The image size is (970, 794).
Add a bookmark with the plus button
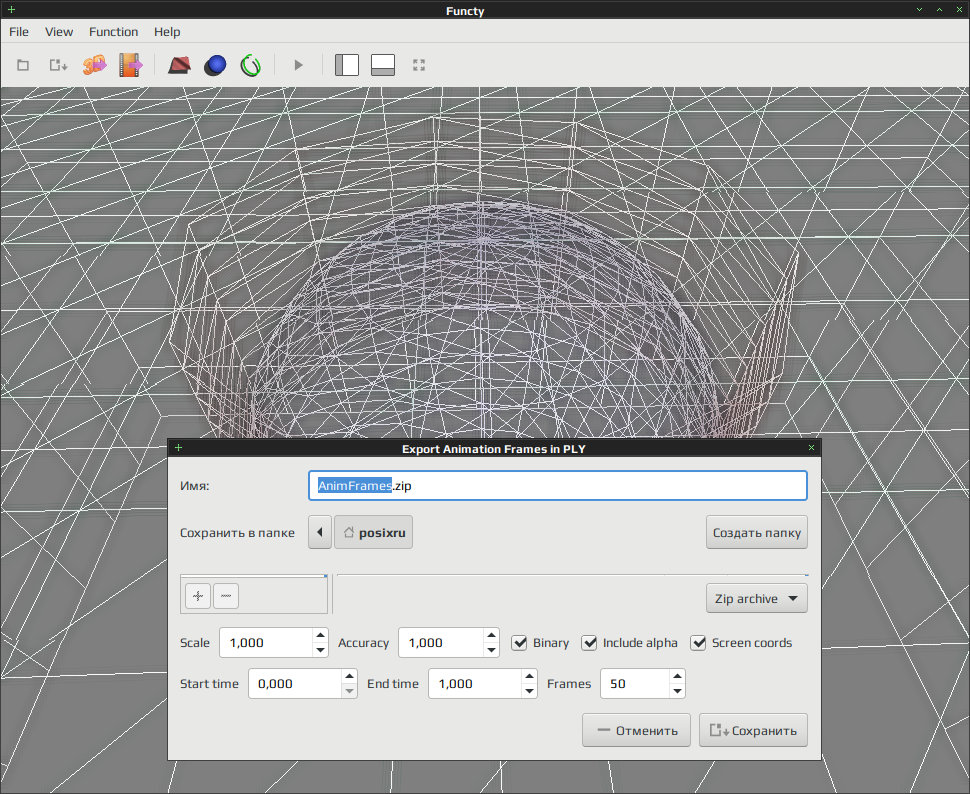pos(198,596)
